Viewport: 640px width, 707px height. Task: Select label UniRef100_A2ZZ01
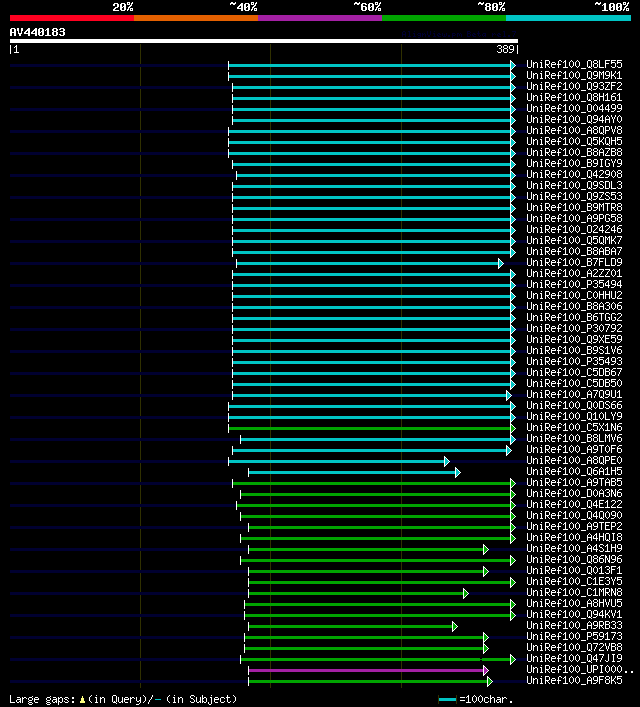[574, 273]
